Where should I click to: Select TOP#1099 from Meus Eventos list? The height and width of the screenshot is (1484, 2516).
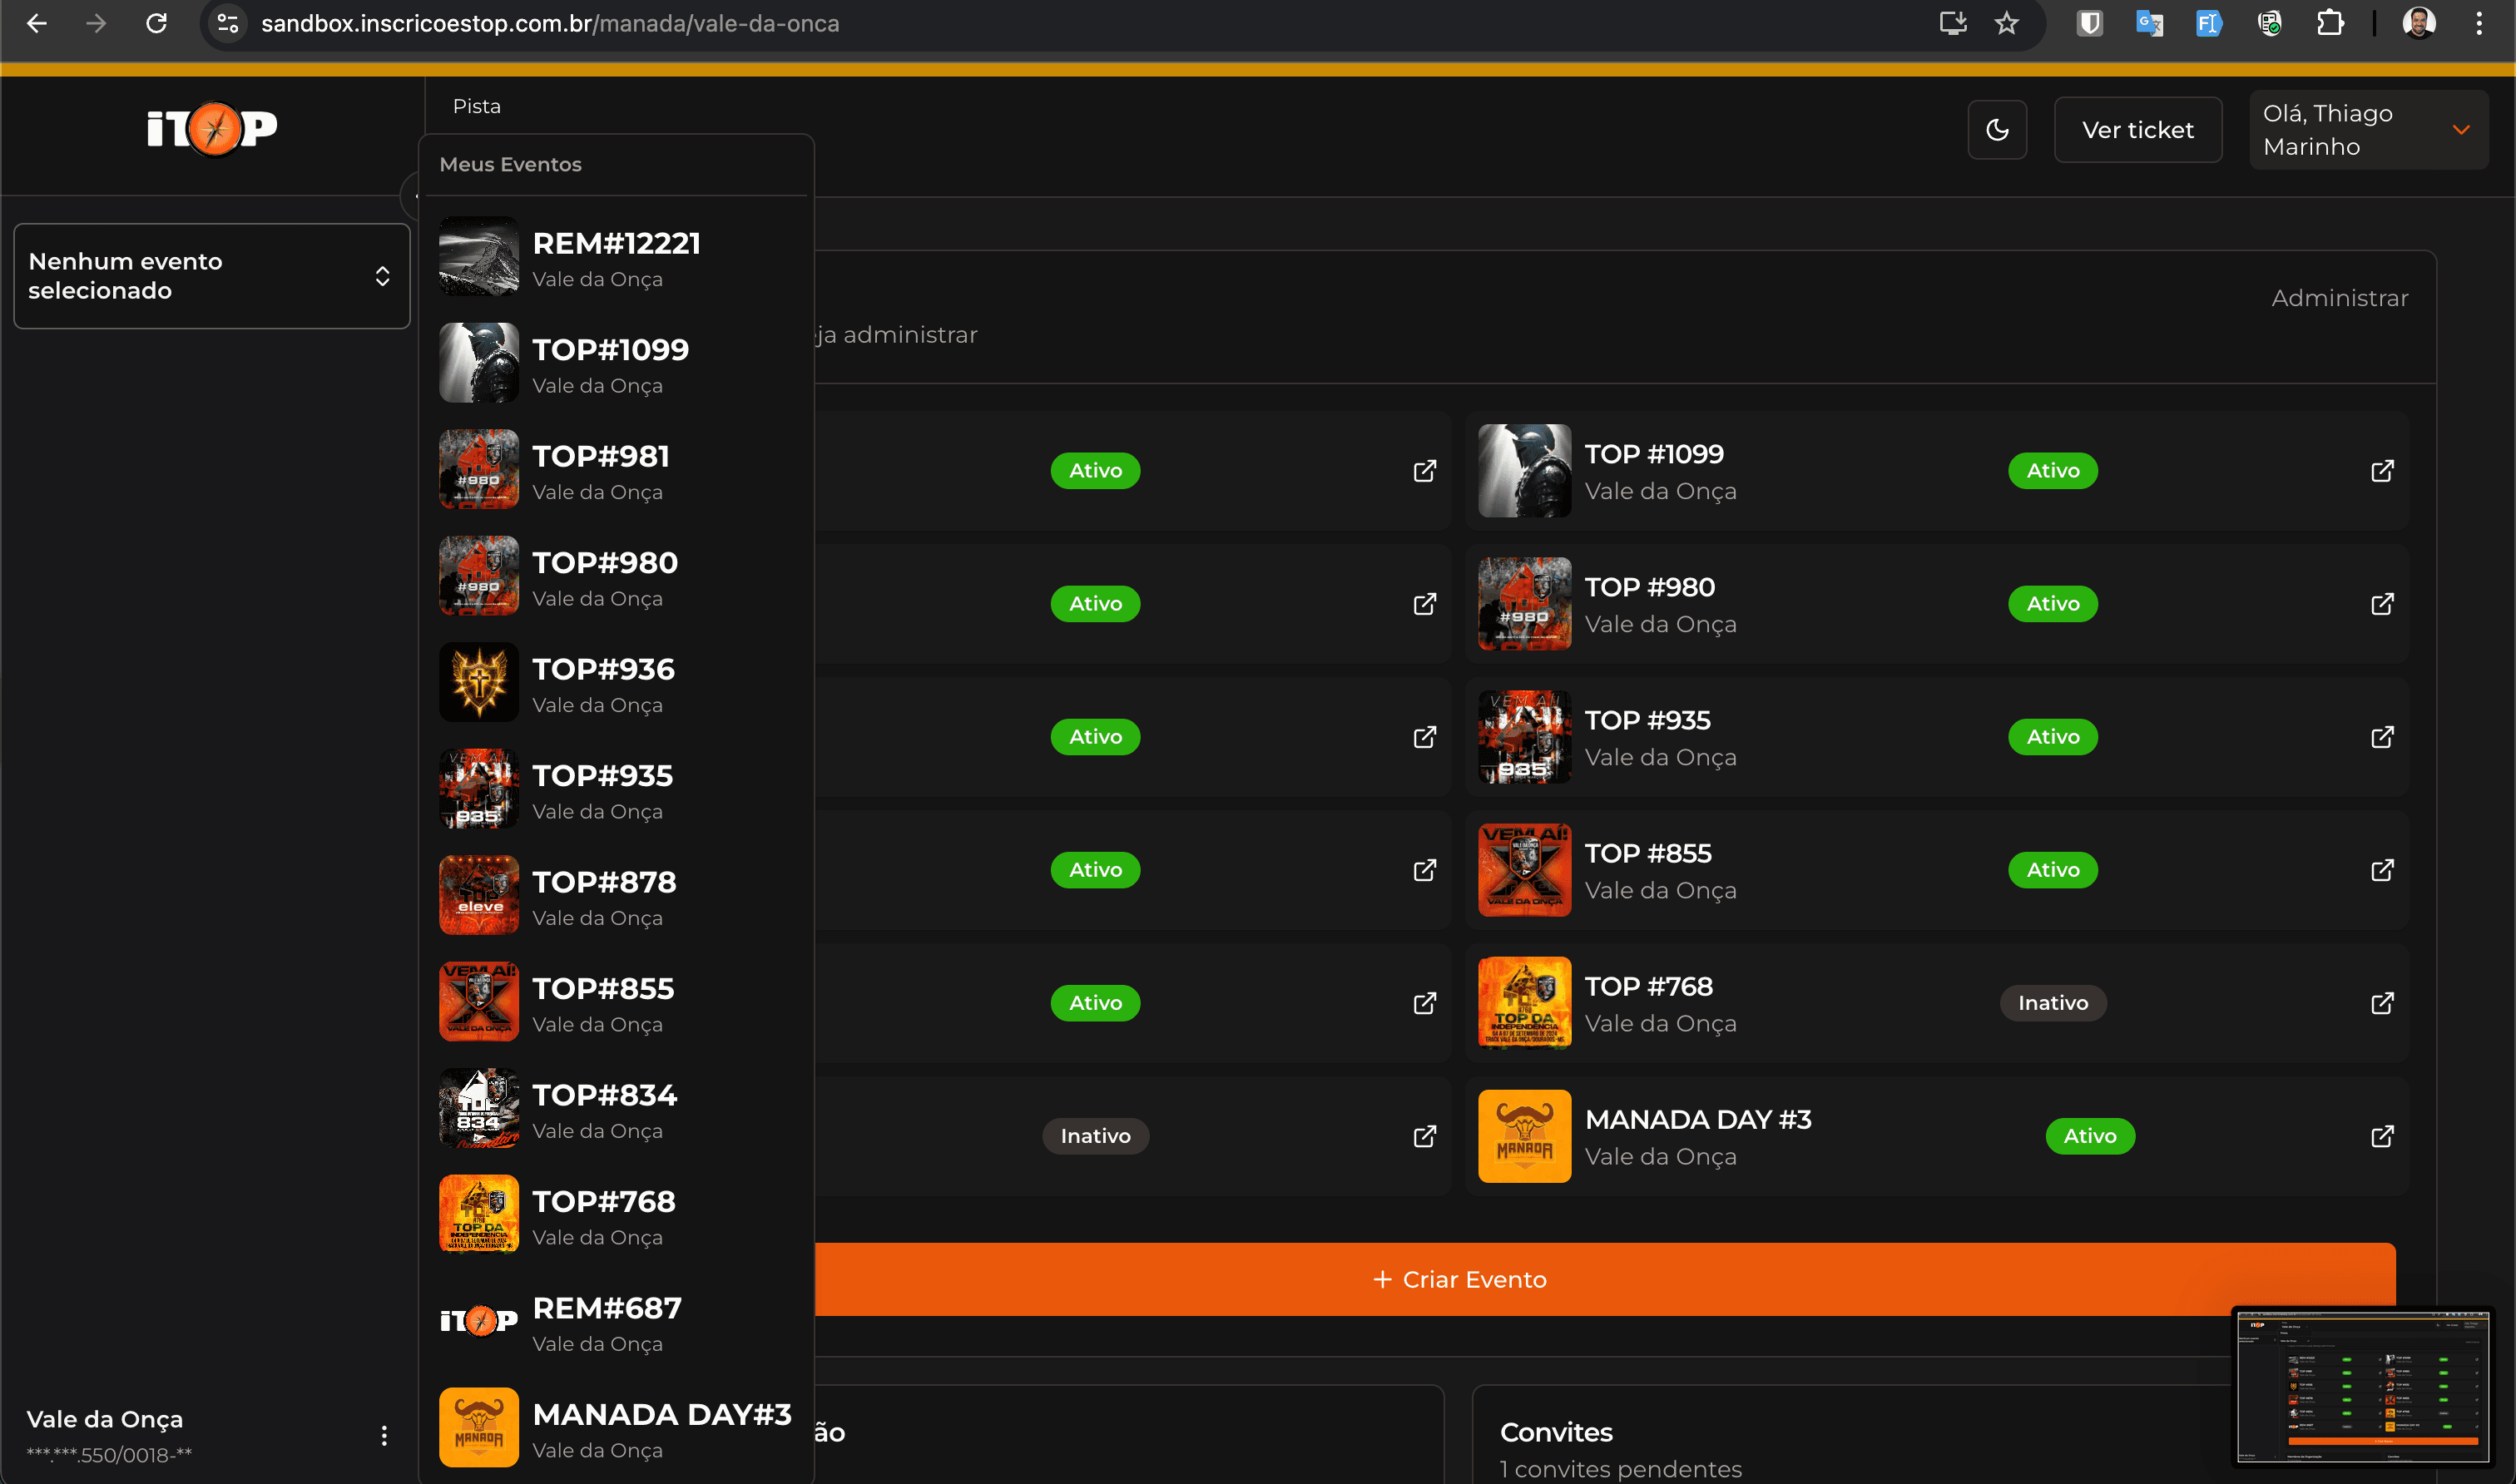coord(616,363)
